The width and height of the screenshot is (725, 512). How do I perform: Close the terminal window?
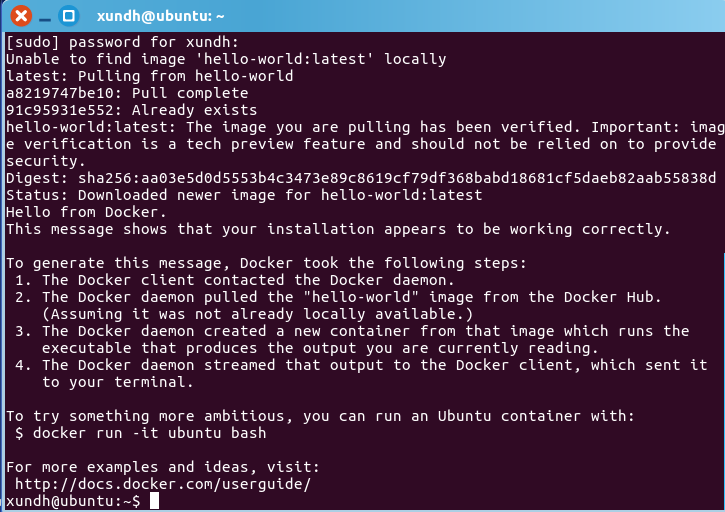click(x=20, y=16)
